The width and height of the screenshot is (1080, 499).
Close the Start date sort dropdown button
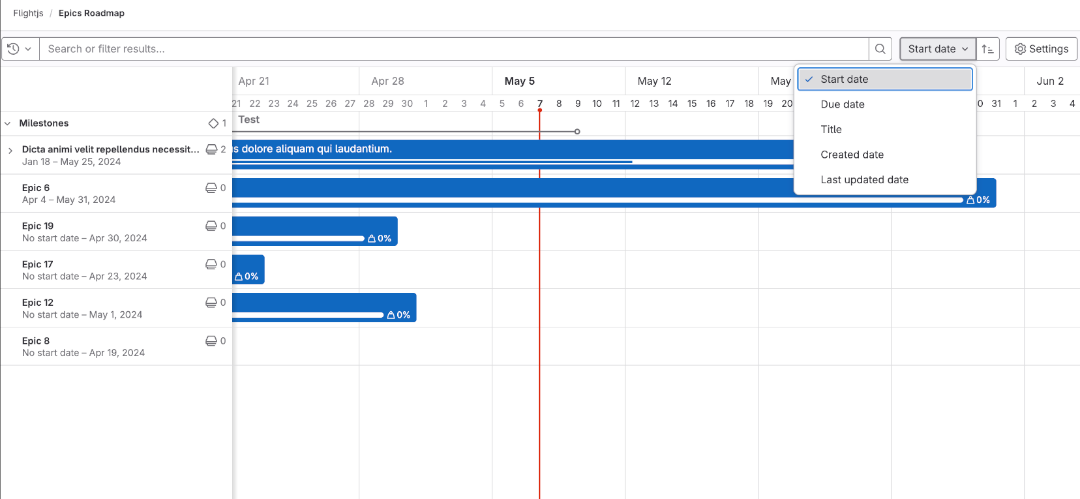point(938,49)
